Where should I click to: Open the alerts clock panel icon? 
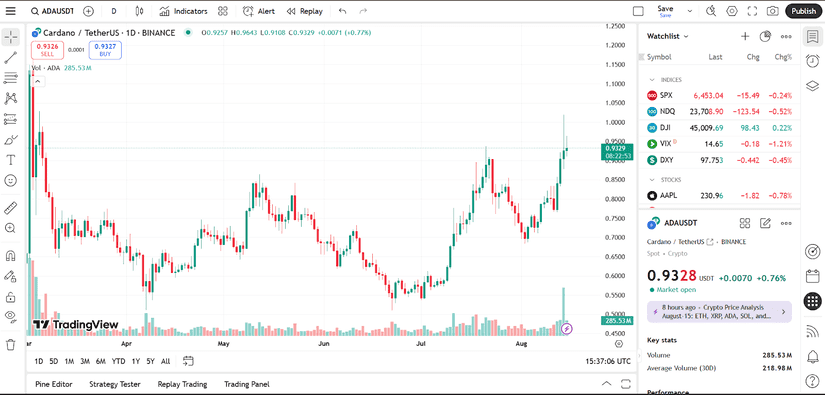tap(812, 61)
